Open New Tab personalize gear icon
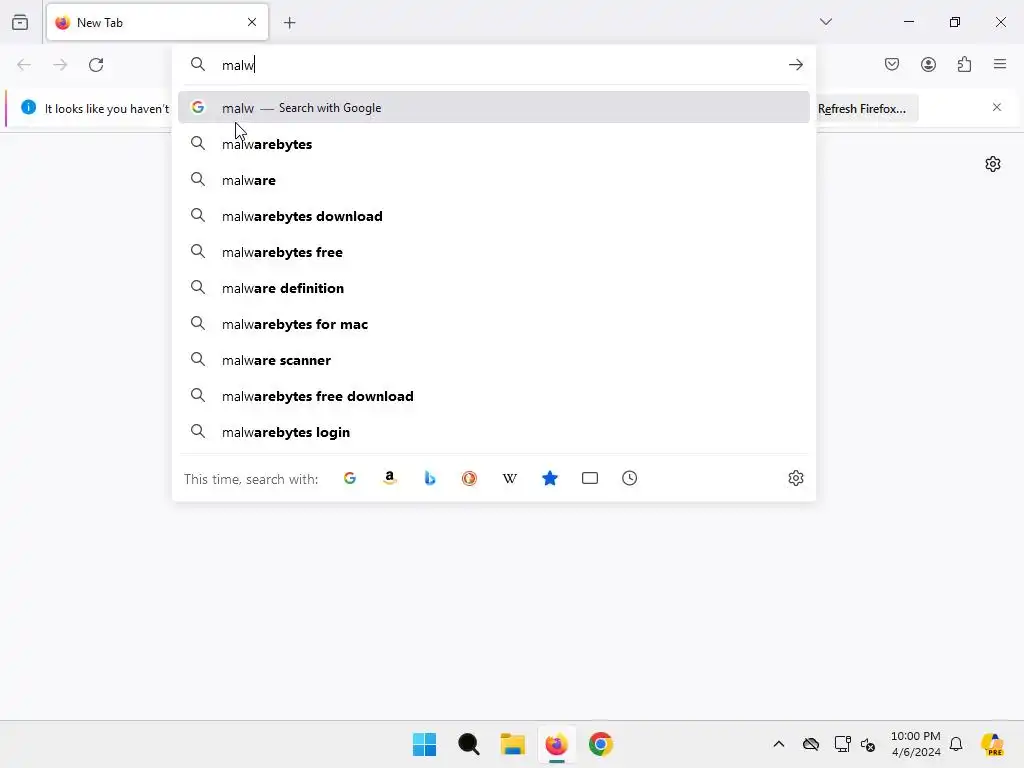The width and height of the screenshot is (1024, 768). point(993,164)
